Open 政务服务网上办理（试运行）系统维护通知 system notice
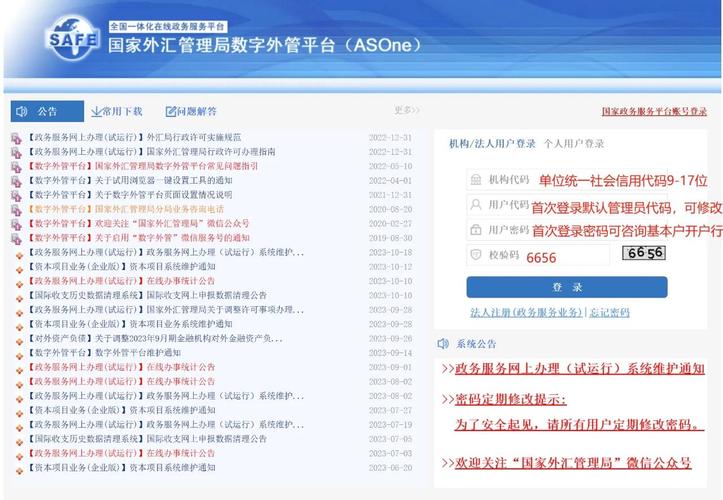The image size is (723, 500). pyautogui.click(x=580, y=369)
